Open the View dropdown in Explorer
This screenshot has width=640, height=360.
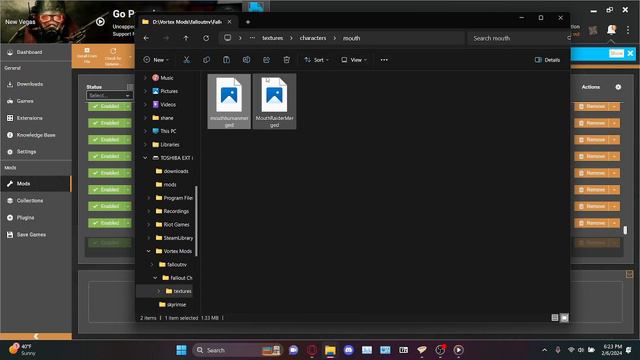[354, 60]
